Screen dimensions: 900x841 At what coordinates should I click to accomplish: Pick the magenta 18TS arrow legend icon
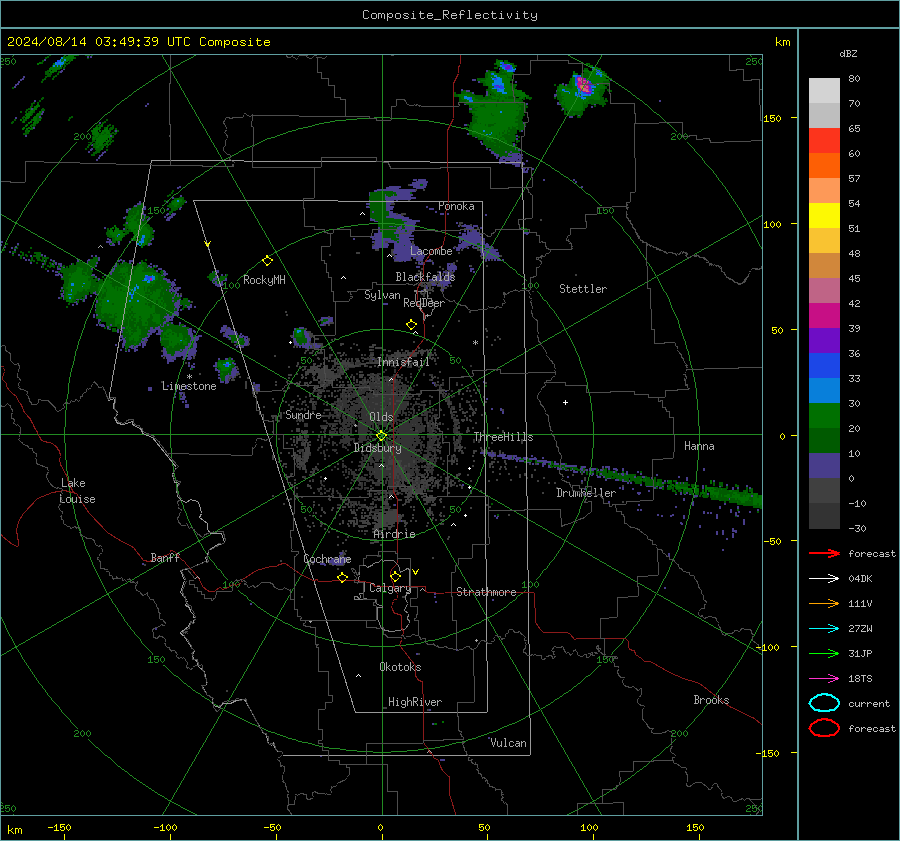824,679
